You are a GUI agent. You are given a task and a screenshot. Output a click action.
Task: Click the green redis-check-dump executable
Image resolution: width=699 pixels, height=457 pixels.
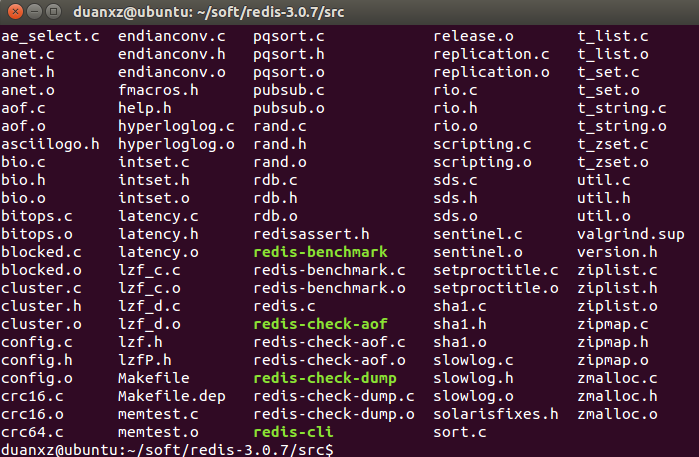pos(325,378)
